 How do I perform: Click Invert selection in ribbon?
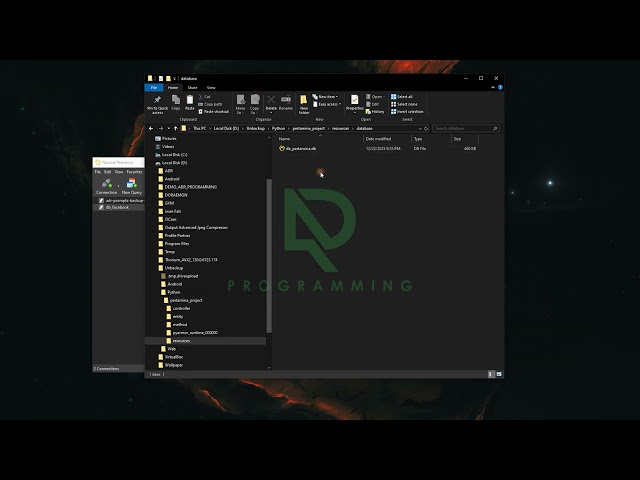(x=407, y=111)
